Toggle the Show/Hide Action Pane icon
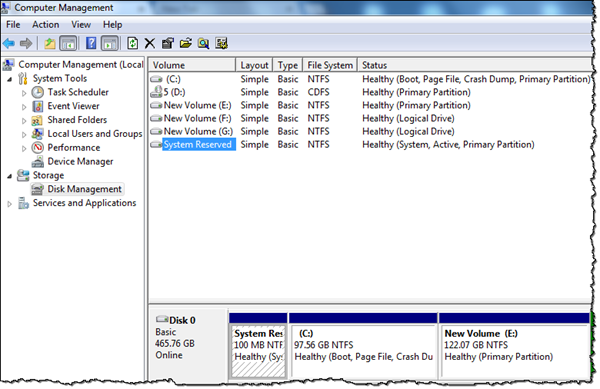The image size is (600, 389). 110,43
